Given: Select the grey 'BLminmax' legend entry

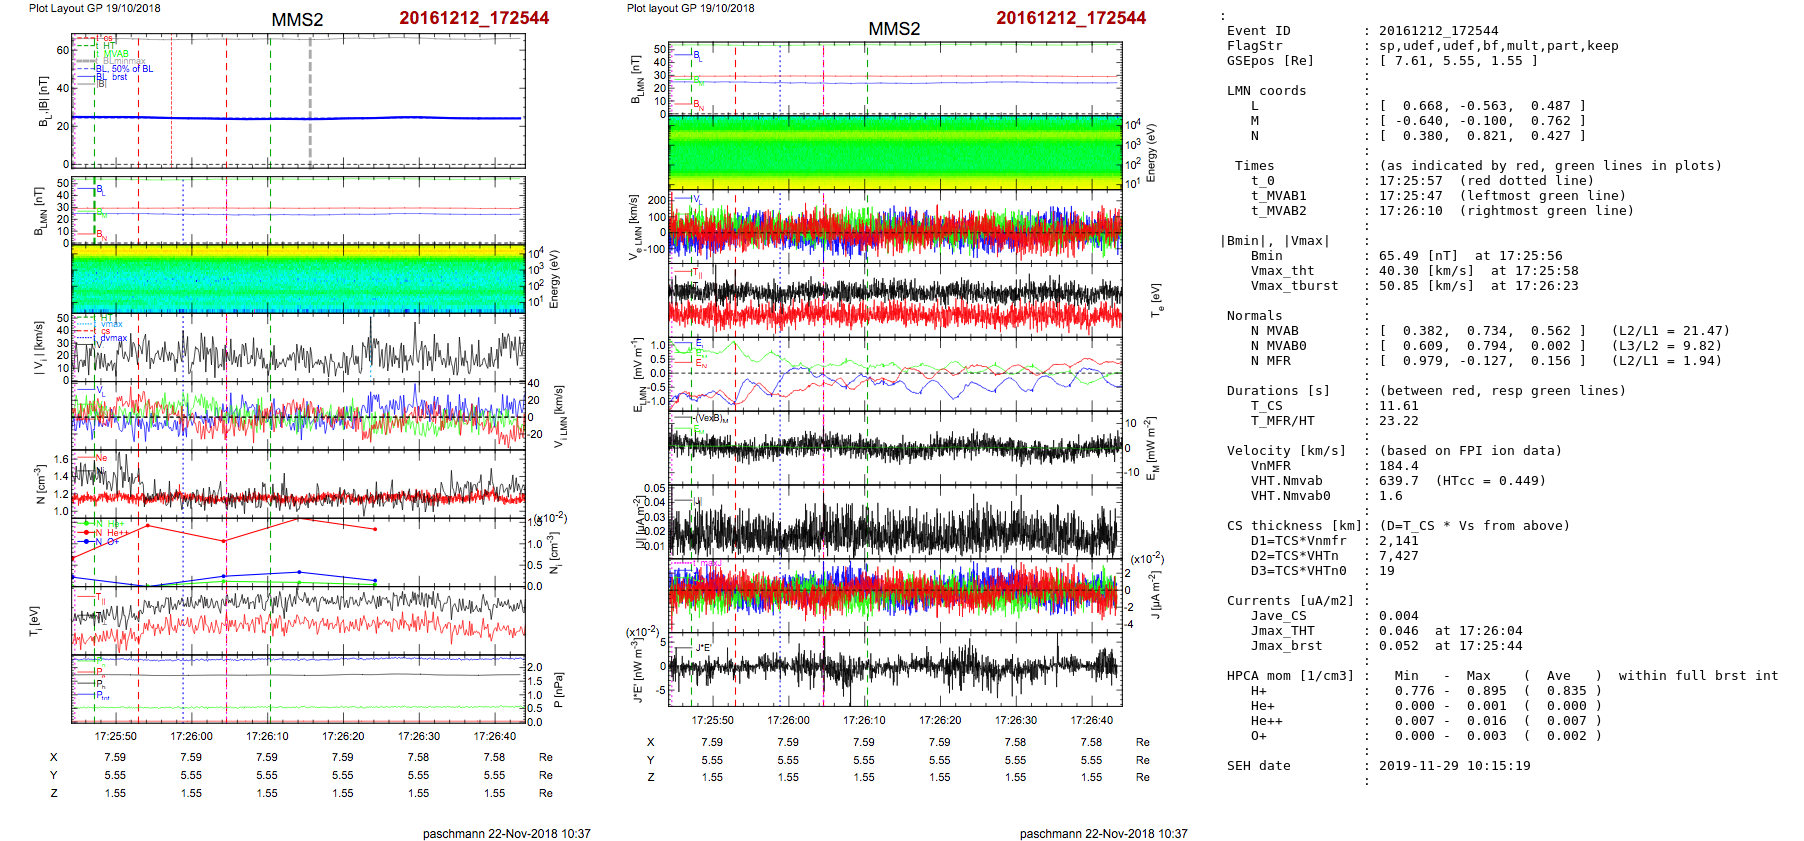Looking at the screenshot, I should (123, 61).
